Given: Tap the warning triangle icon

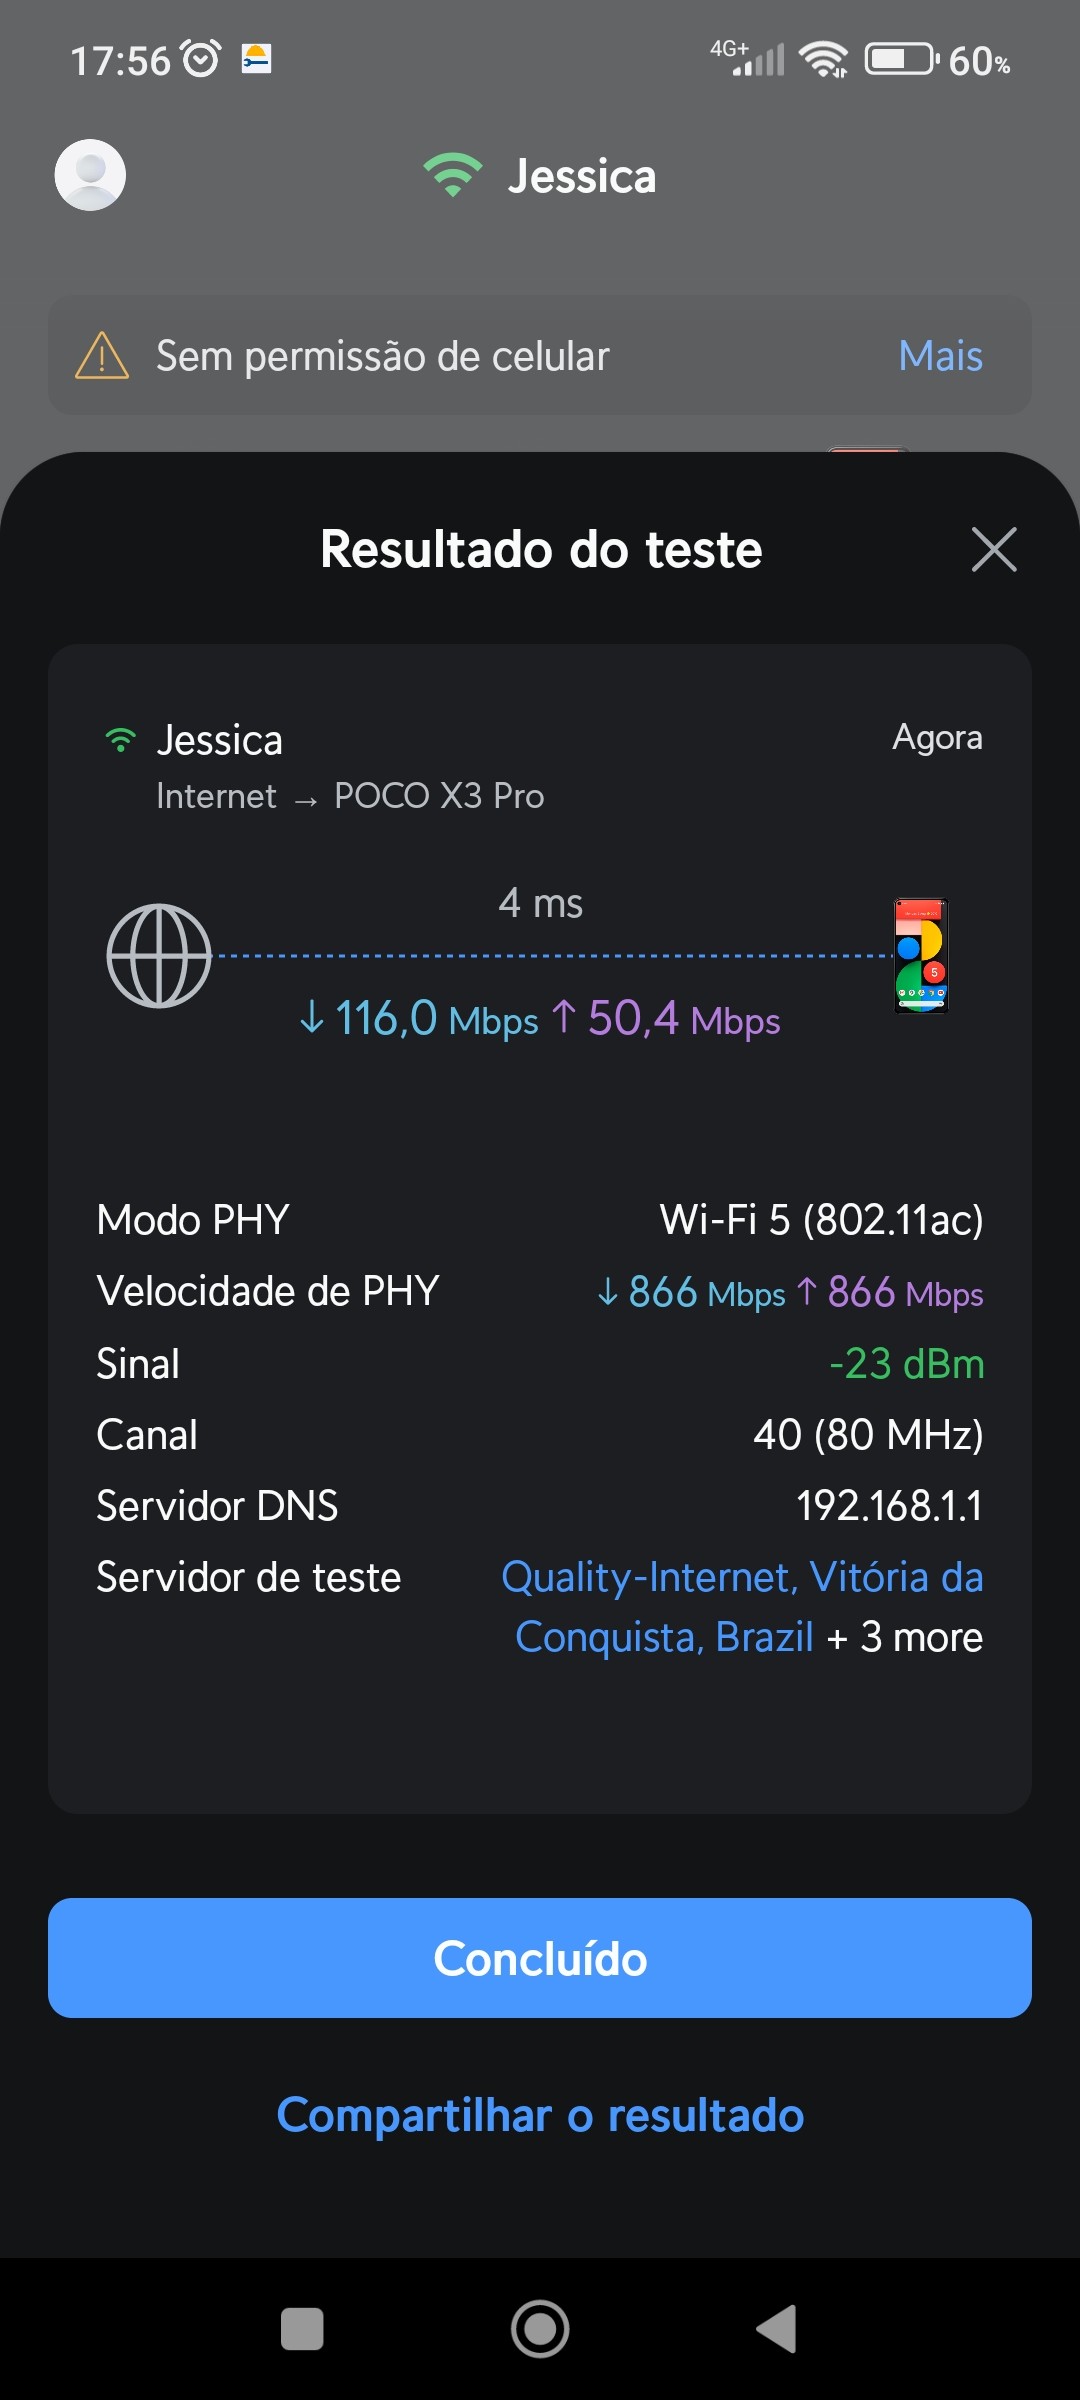Looking at the screenshot, I should tap(102, 356).
